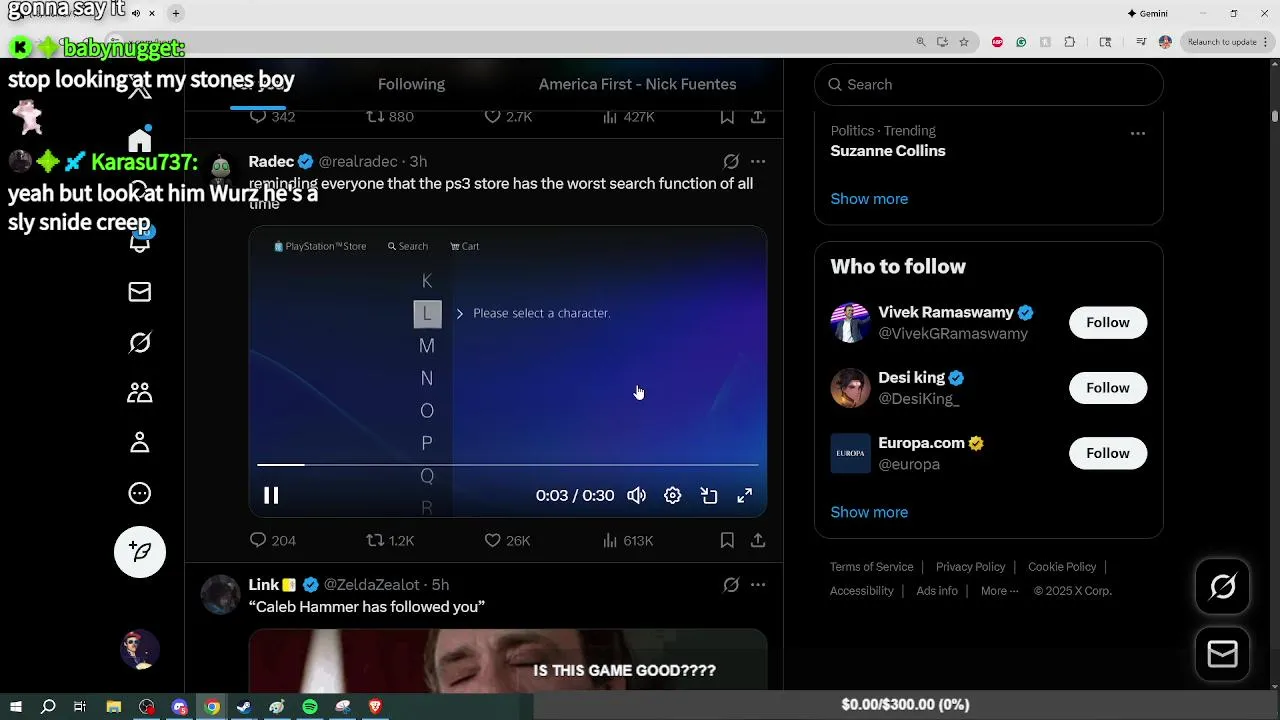
Task: View analytics of top tweet 427K
Action: point(628,117)
